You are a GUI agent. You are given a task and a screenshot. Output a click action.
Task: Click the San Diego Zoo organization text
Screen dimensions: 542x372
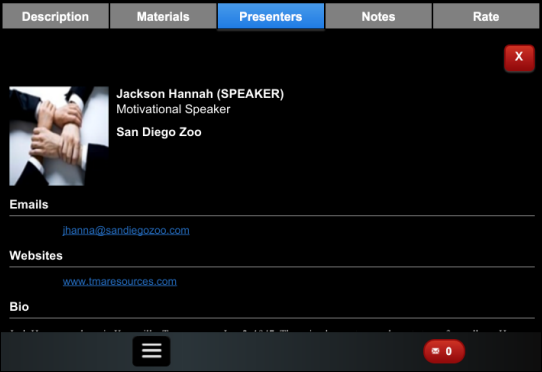click(x=159, y=132)
